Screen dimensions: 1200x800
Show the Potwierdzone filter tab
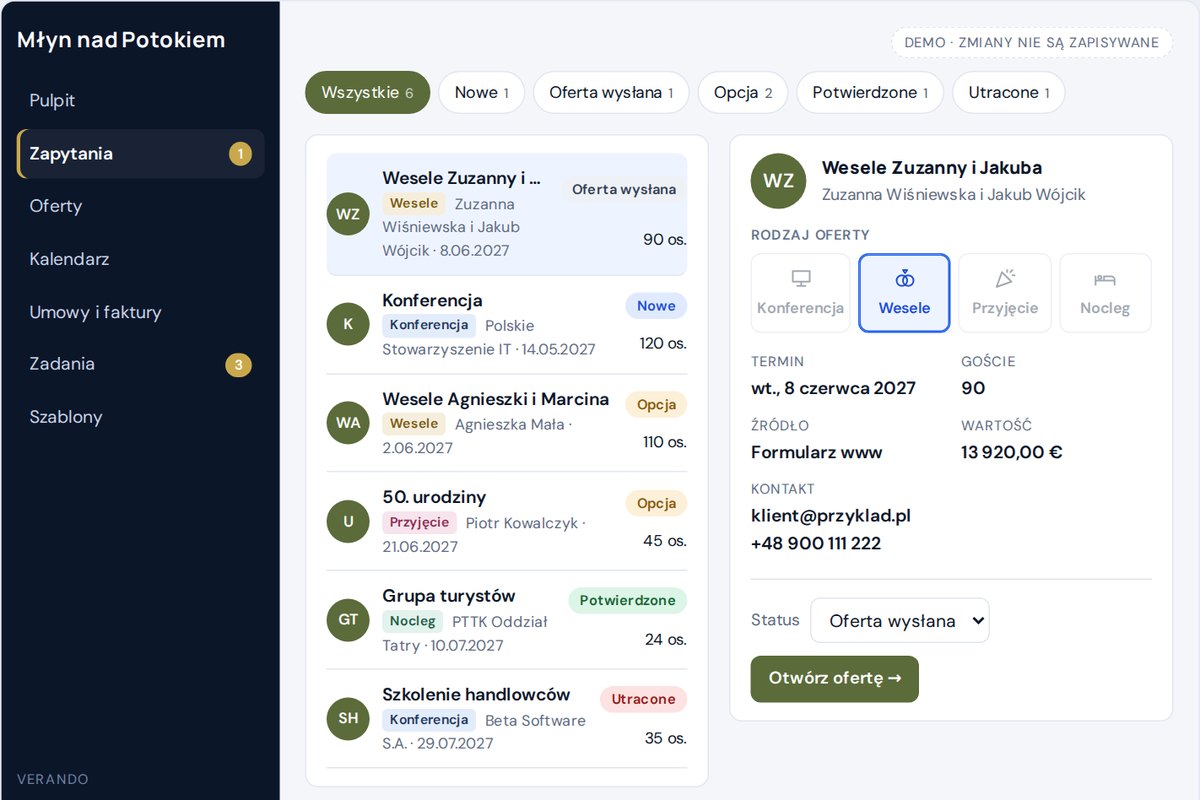click(870, 93)
